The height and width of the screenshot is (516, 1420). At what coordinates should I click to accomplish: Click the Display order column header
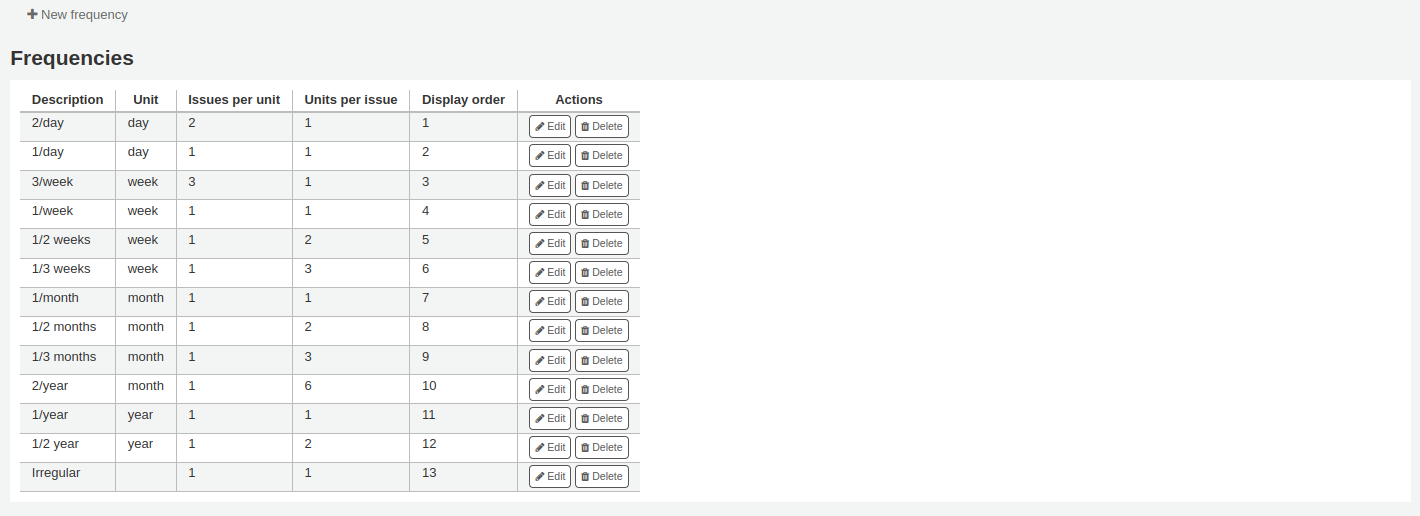tap(463, 100)
